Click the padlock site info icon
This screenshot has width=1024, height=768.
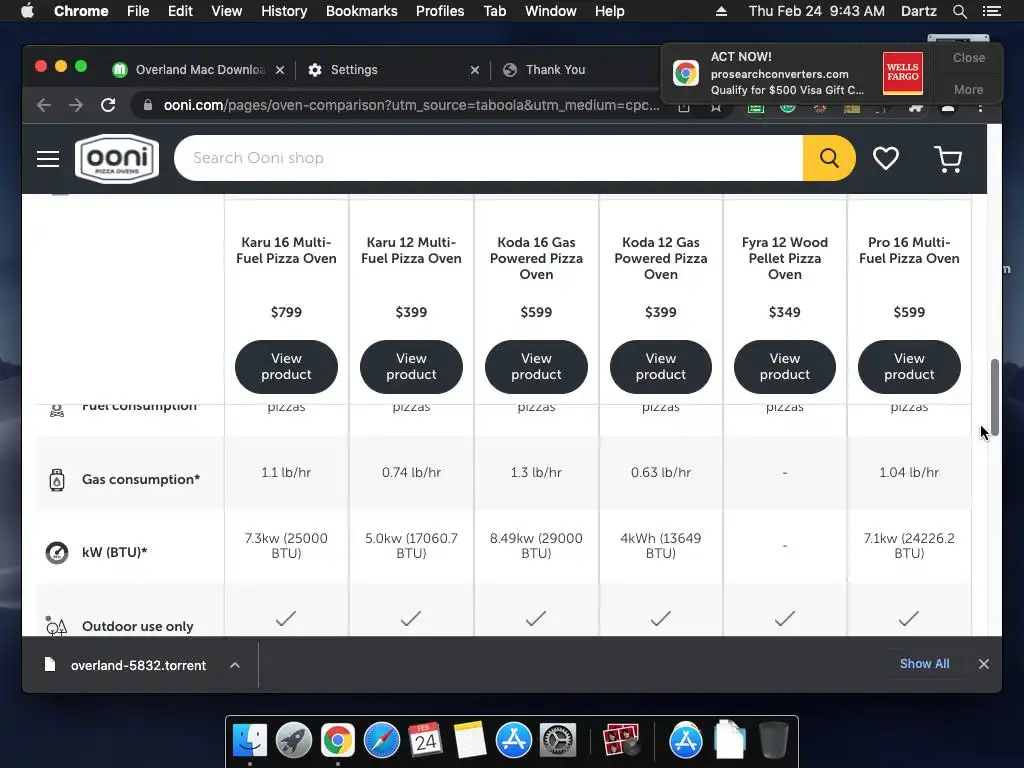coord(148,105)
